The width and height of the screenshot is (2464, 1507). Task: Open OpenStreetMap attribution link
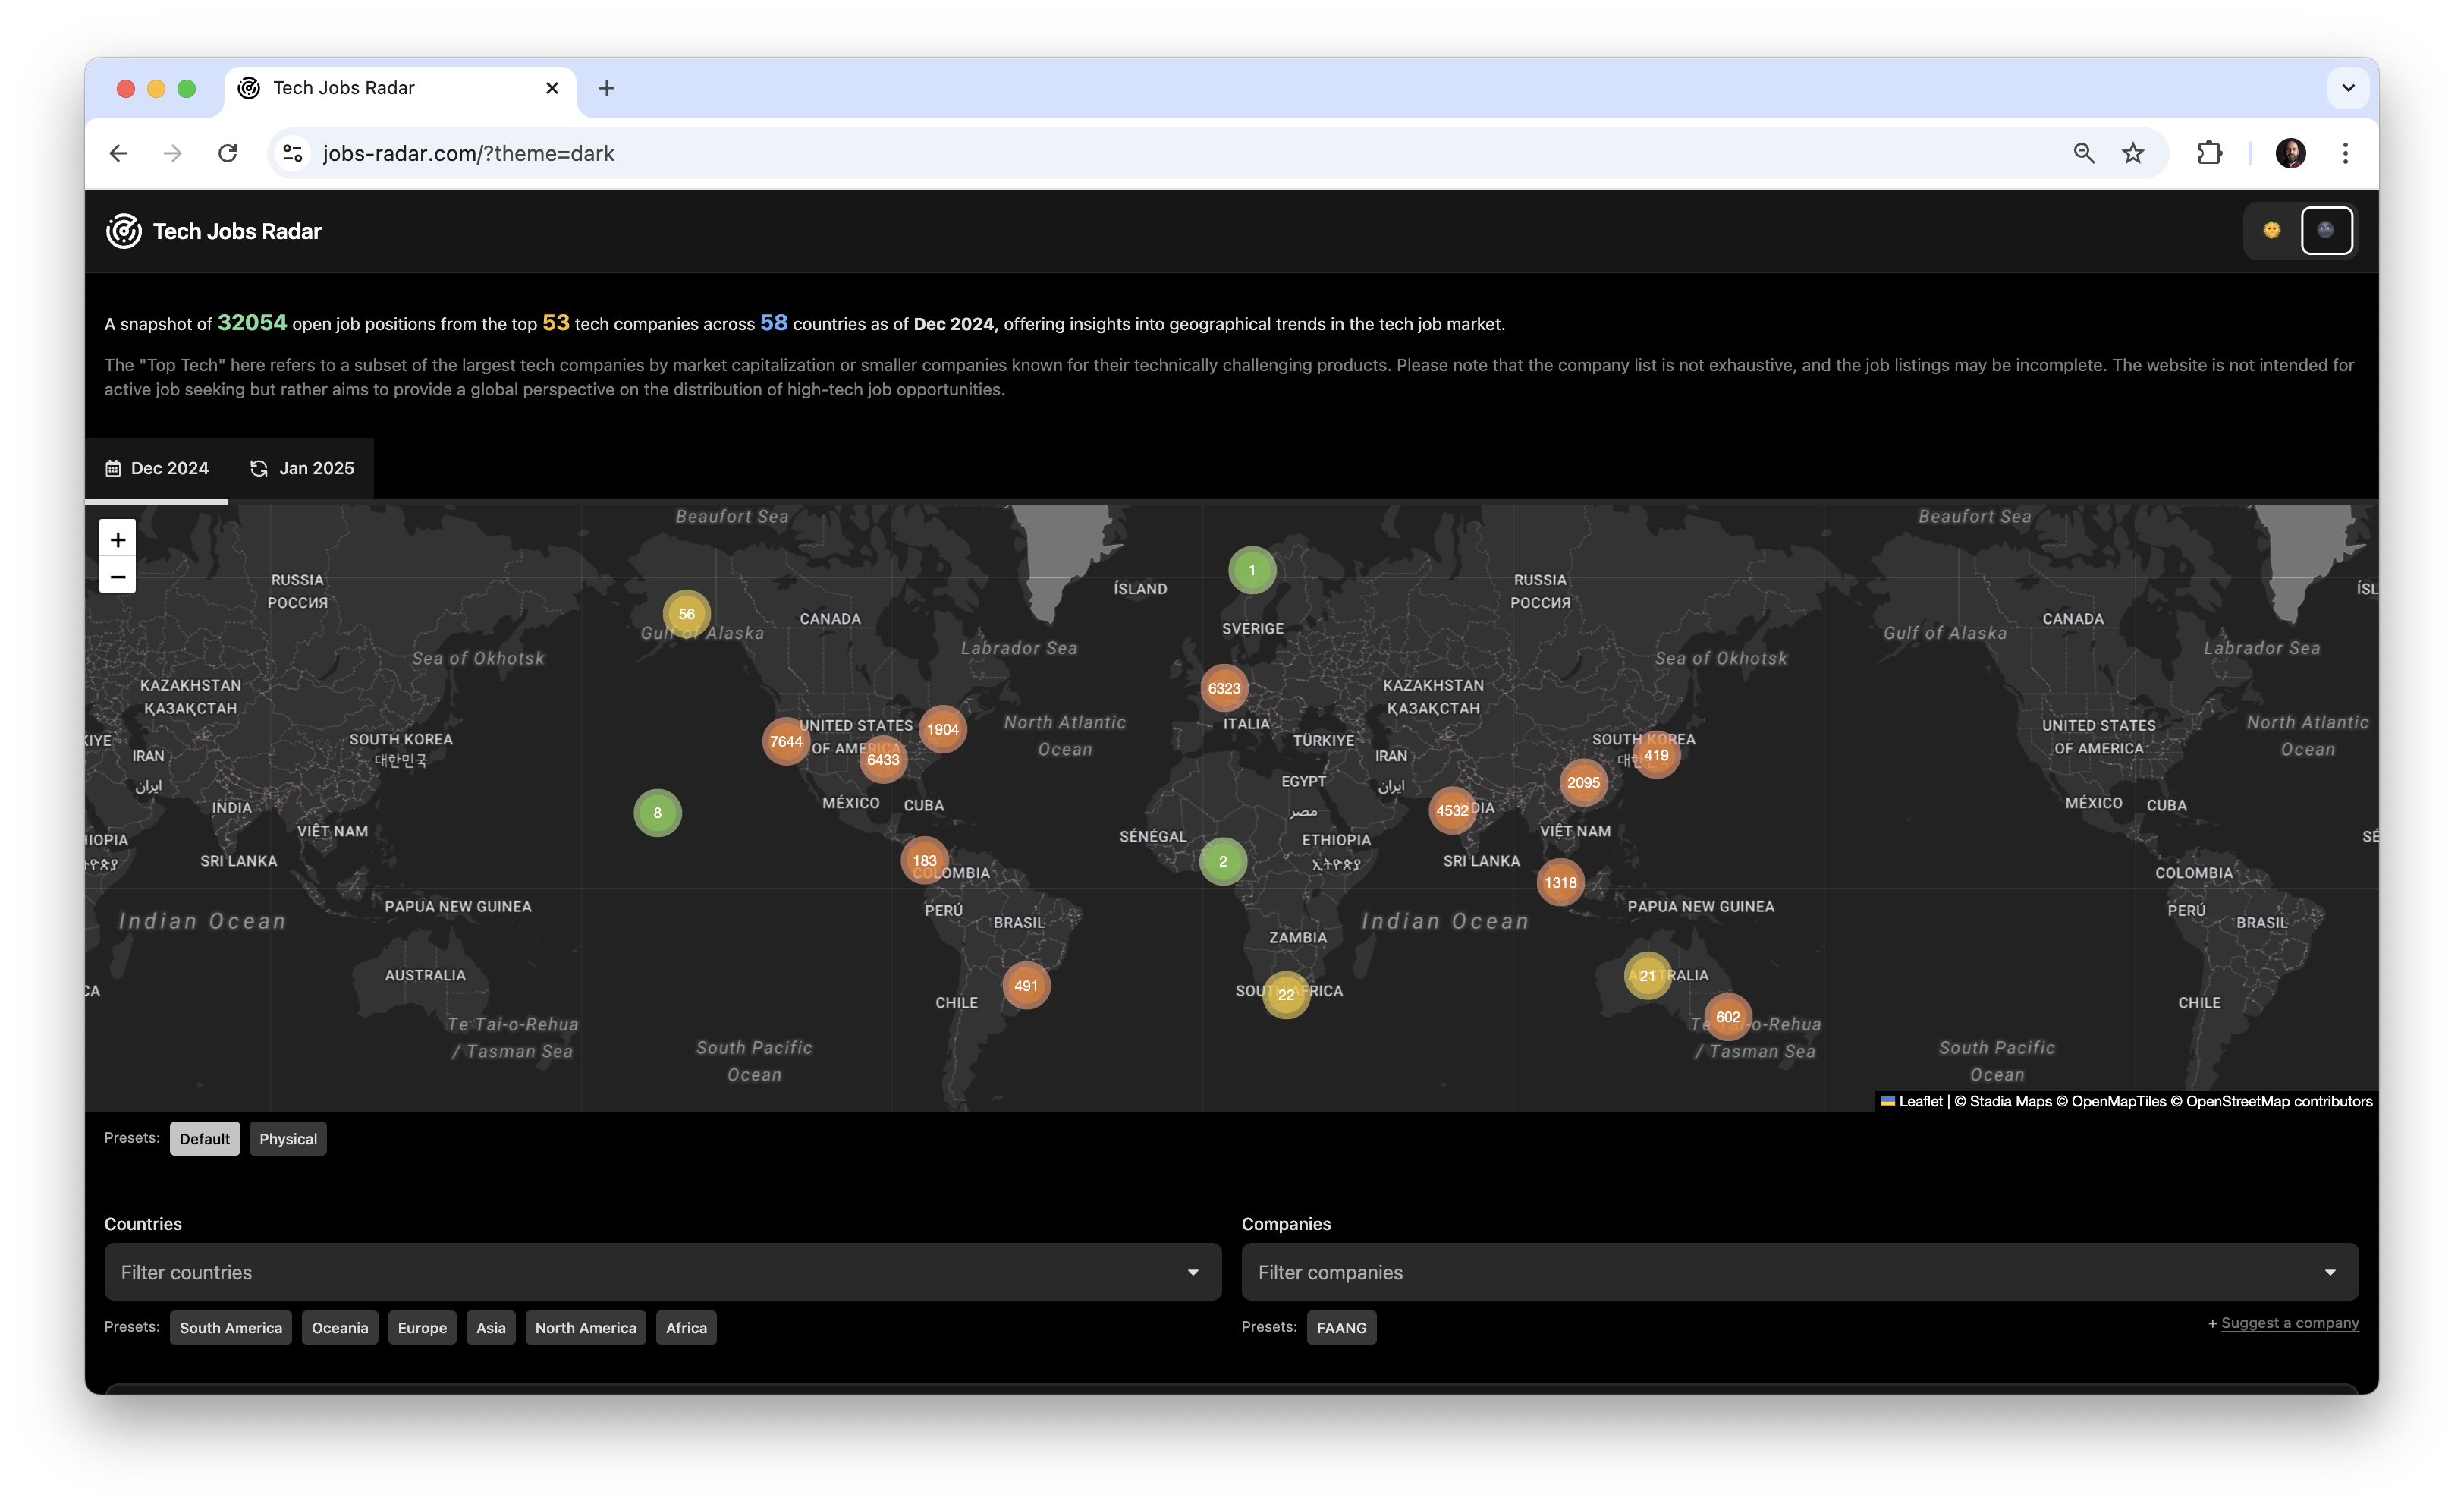pos(2237,1101)
